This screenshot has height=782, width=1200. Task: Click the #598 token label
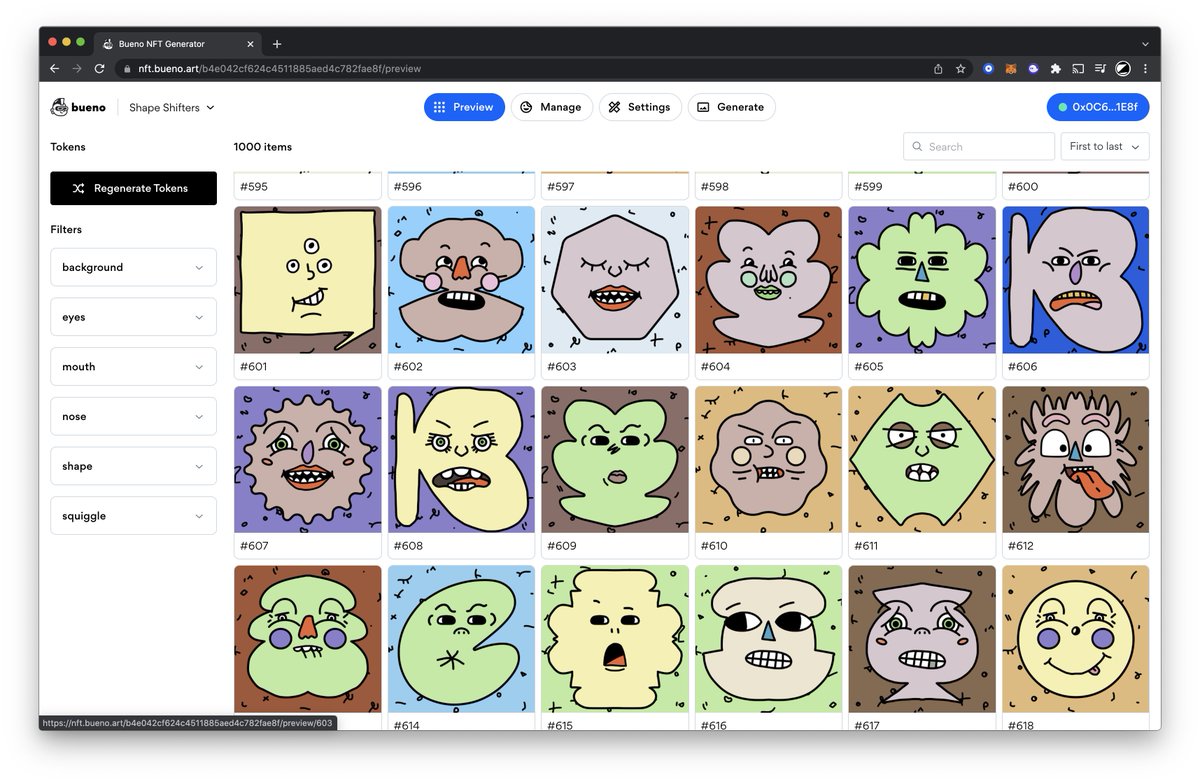pyautogui.click(x=715, y=187)
